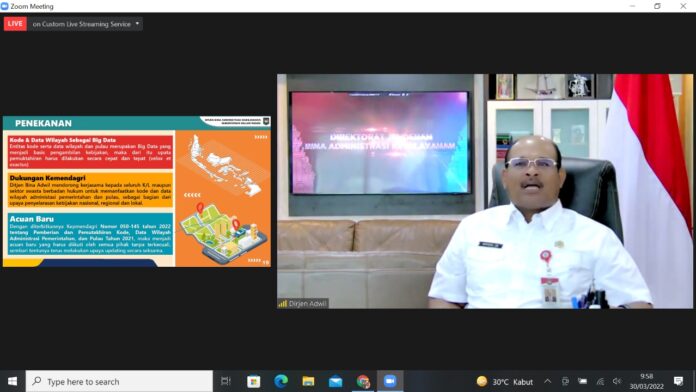This screenshot has width=696, height=392.
Task: Open the 30°C Kabut weather widget
Action: point(504,381)
